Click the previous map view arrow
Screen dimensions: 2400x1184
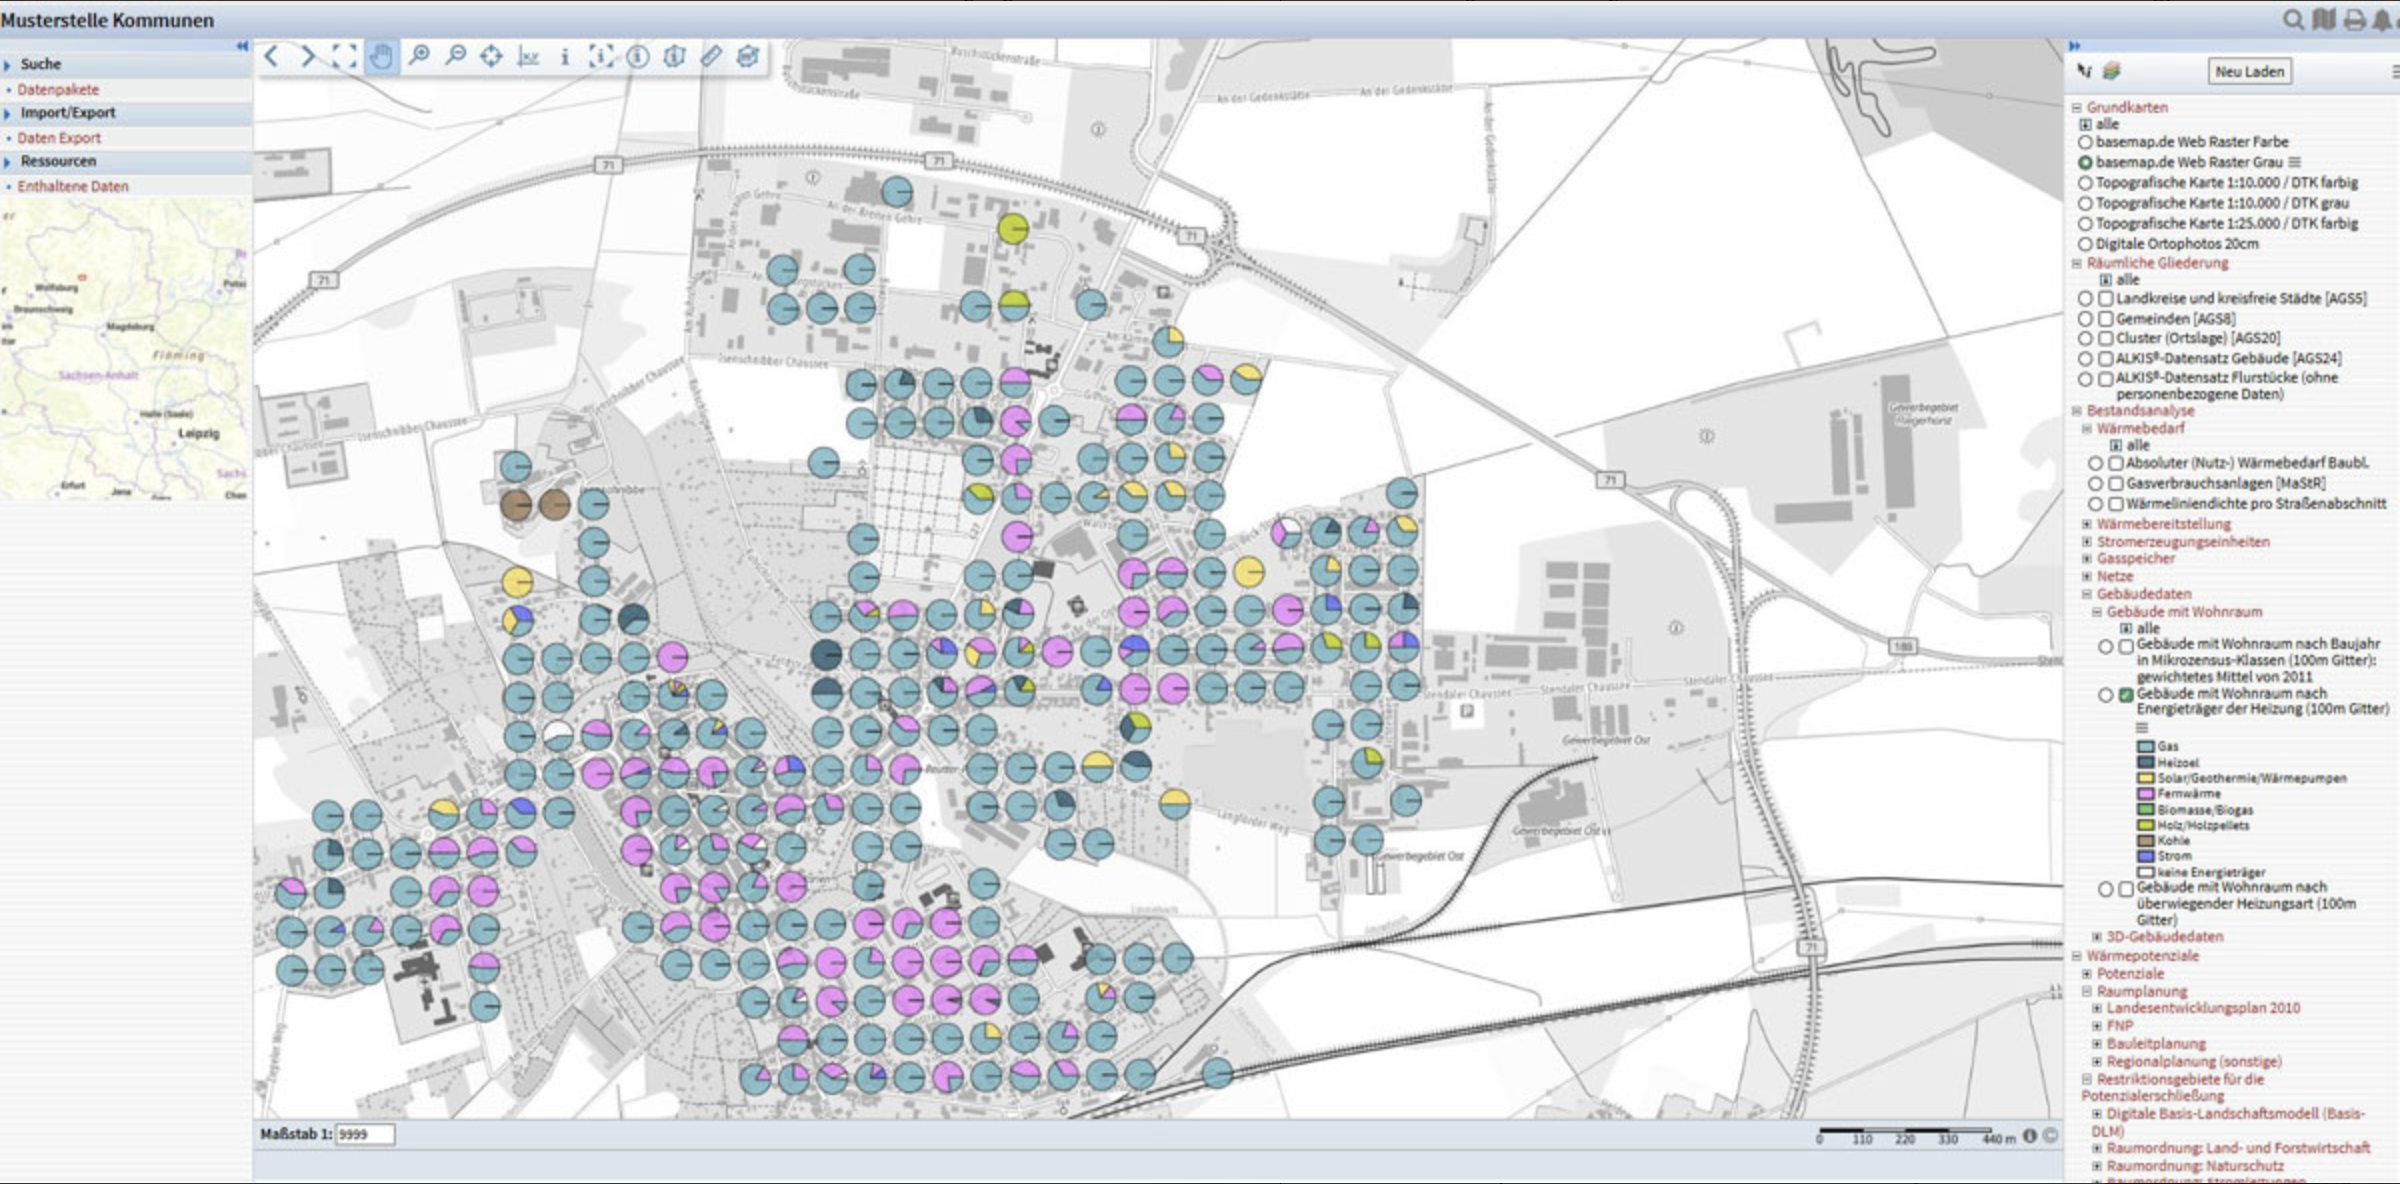point(271,57)
